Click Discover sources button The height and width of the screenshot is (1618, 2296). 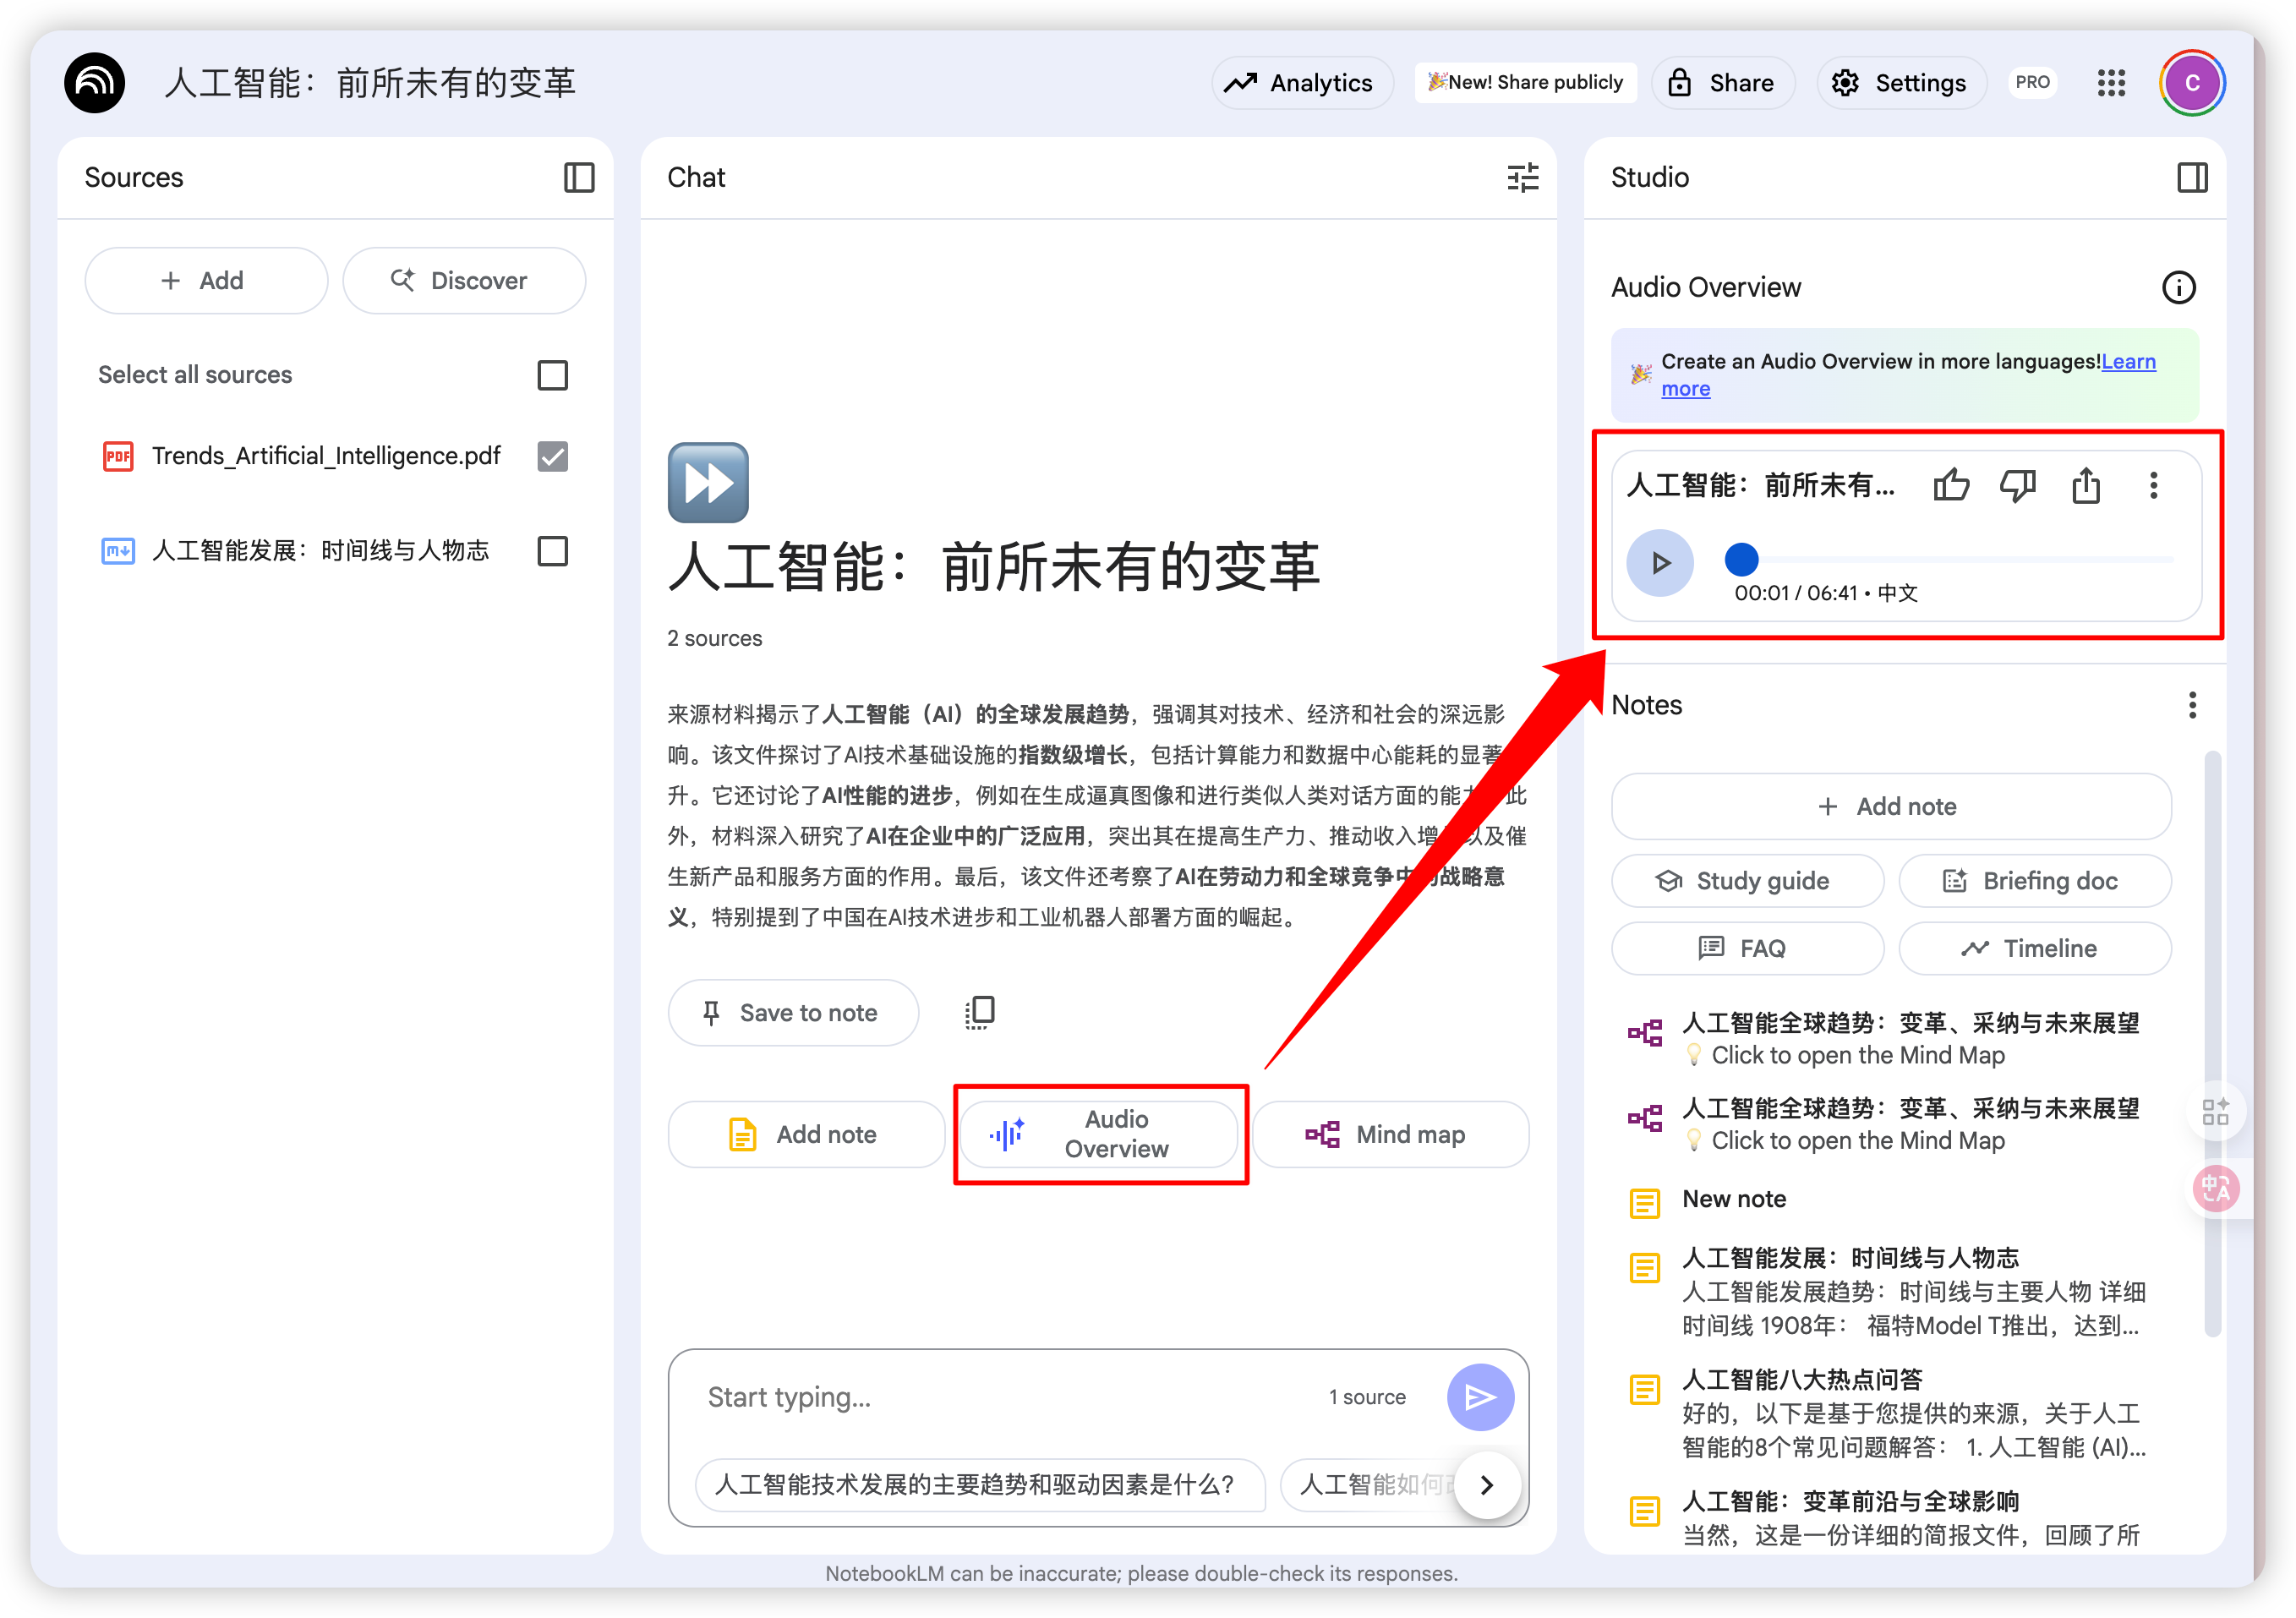click(464, 281)
